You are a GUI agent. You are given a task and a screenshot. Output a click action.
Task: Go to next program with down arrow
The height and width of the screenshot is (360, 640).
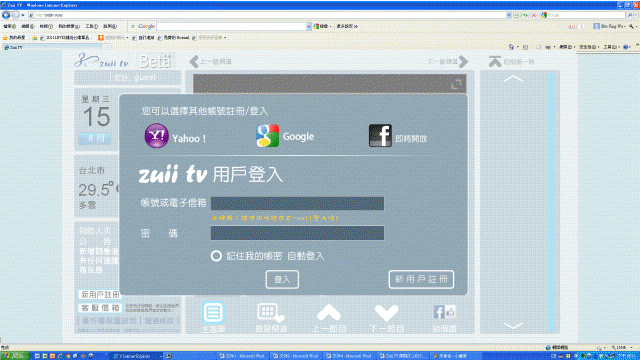[387, 313]
